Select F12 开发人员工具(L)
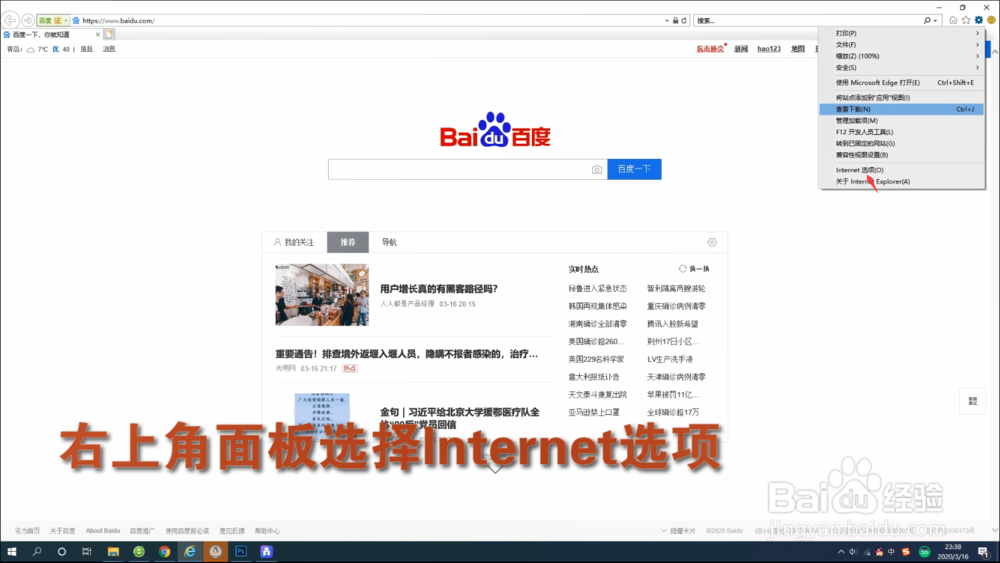 point(902,132)
